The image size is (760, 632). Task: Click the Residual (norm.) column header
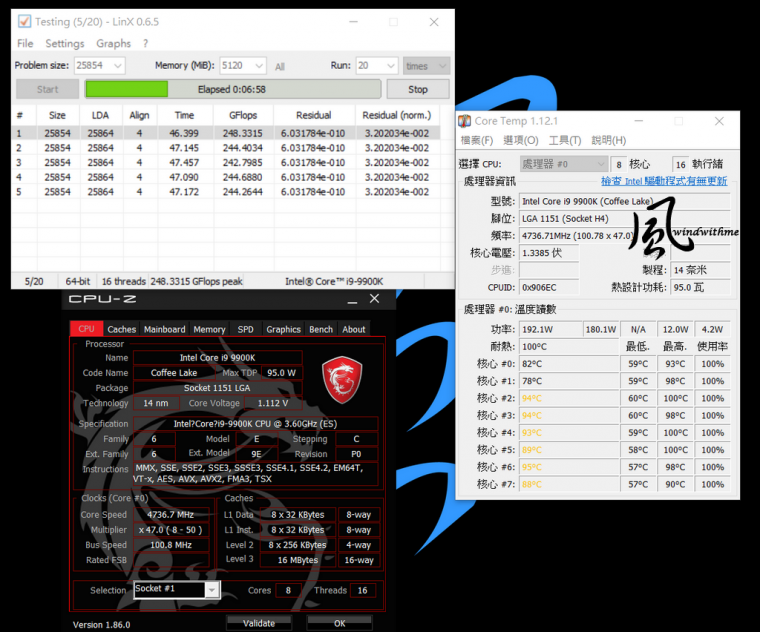pyautogui.click(x=397, y=115)
